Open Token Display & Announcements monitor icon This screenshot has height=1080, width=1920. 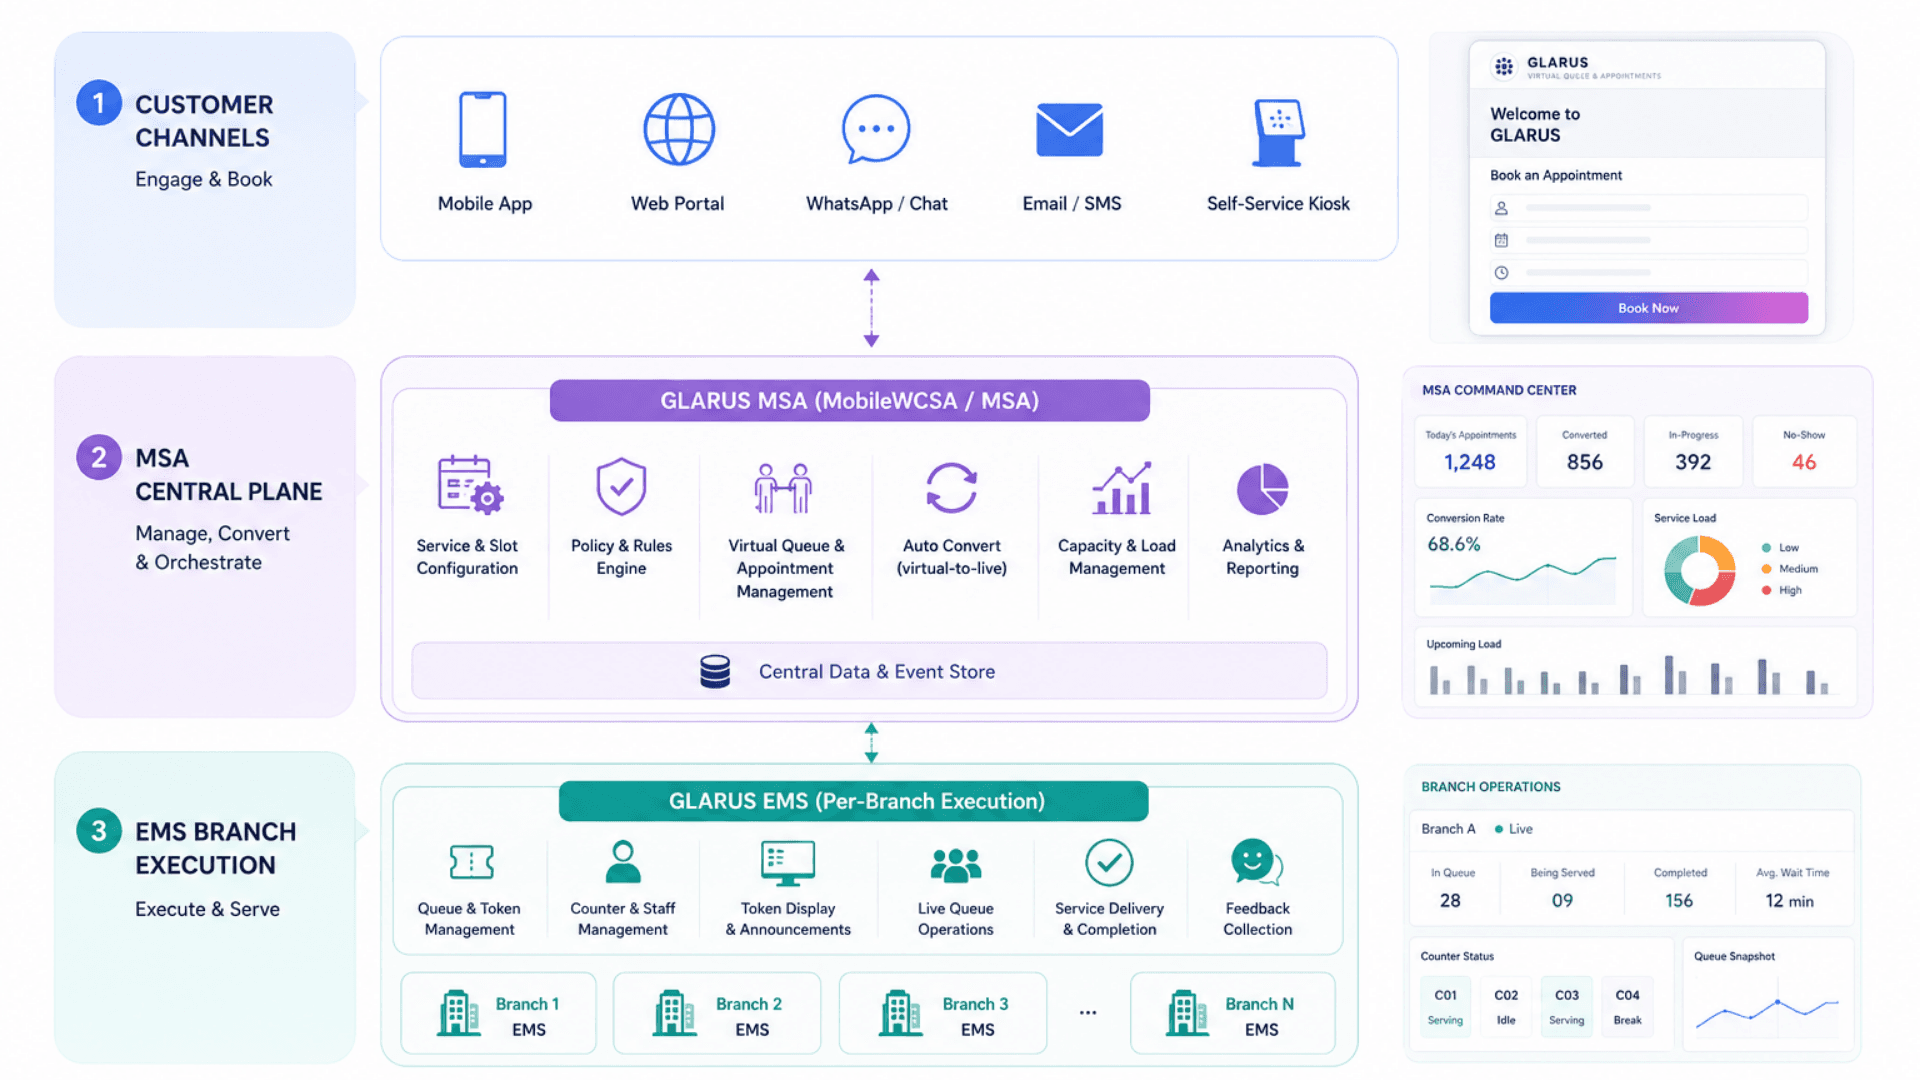click(x=788, y=863)
